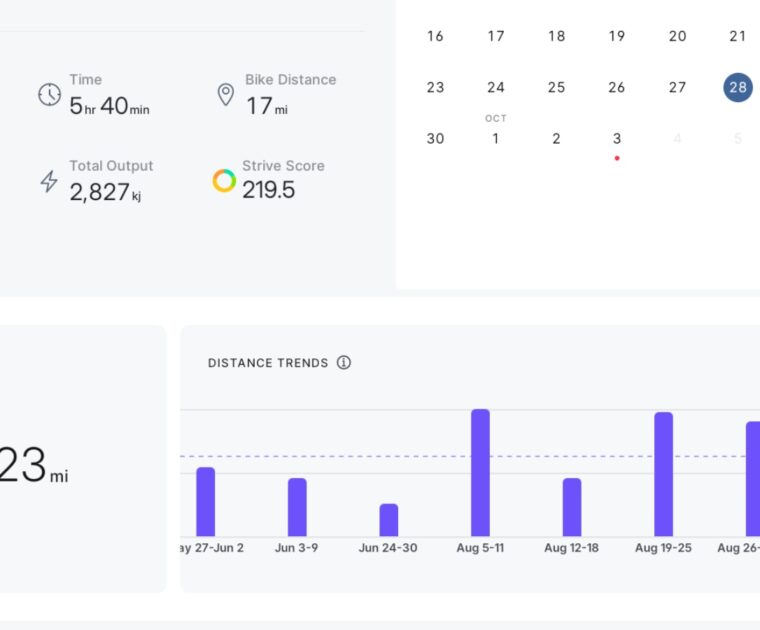
Task: Click the 219.5 Strive Score value
Action: pyautogui.click(x=268, y=190)
